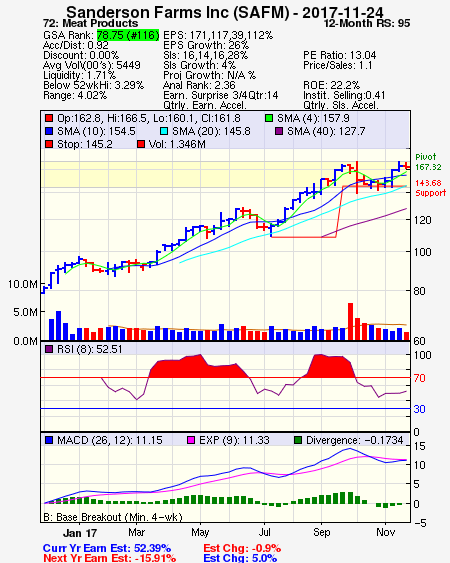The width and height of the screenshot is (450, 563).
Task: Click the green SMA (4) legend swatch
Action: [x=269, y=118]
